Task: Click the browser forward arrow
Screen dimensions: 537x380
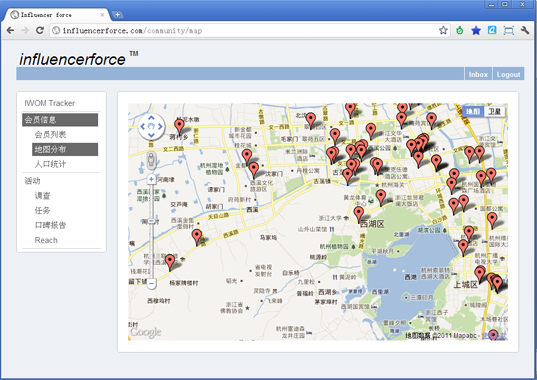Action: point(25,30)
